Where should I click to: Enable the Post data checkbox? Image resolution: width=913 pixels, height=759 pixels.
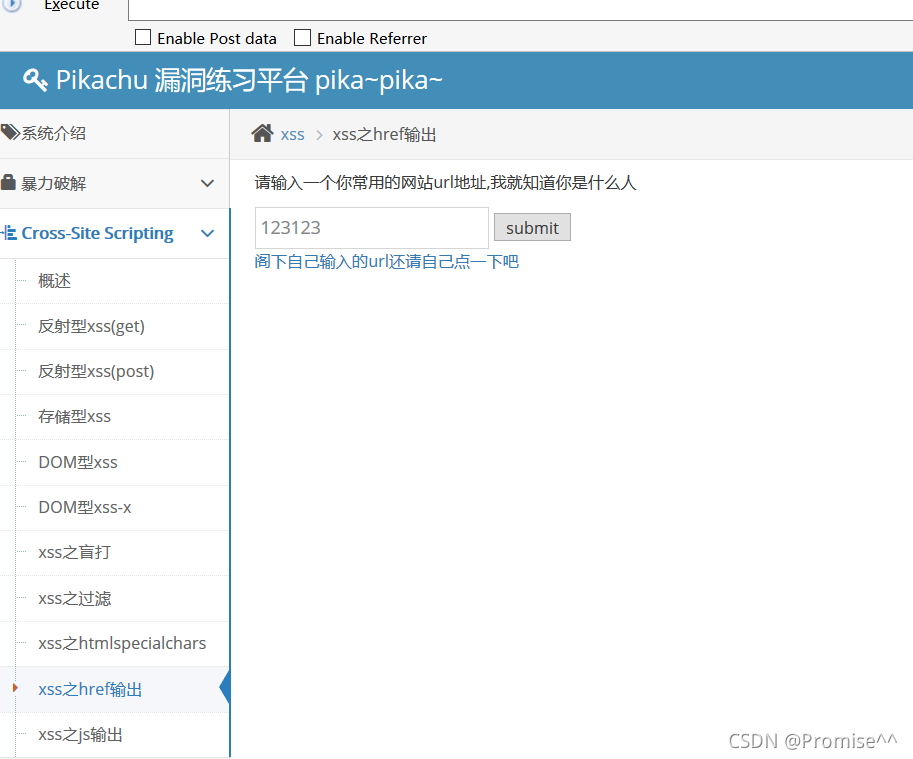[x=143, y=38]
